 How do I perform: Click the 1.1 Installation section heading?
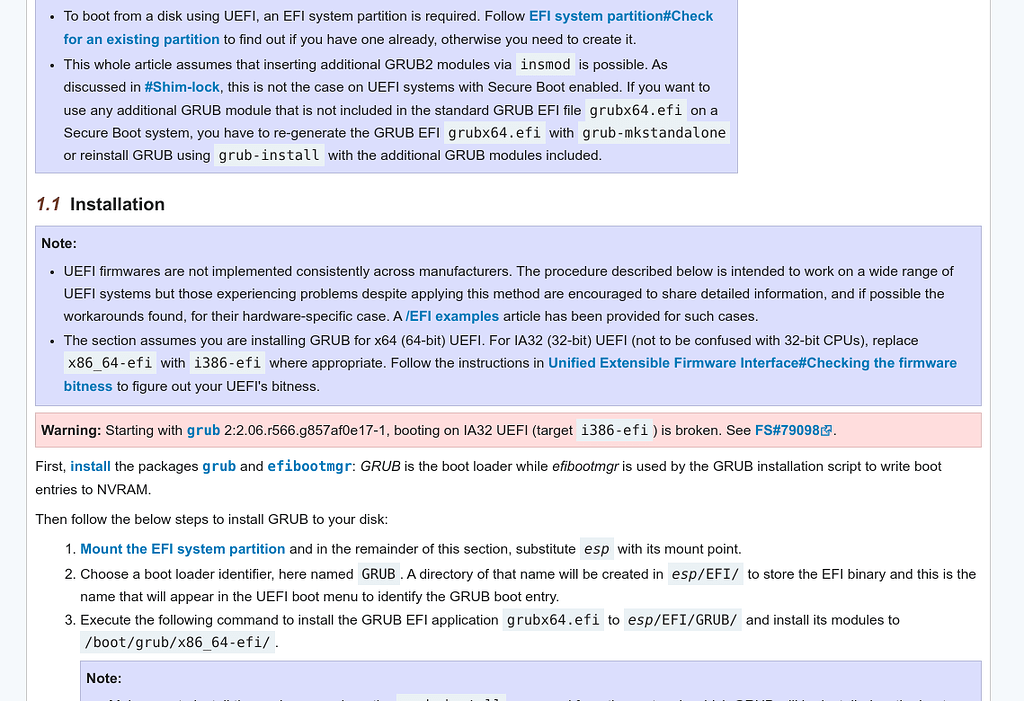(99, 204)
